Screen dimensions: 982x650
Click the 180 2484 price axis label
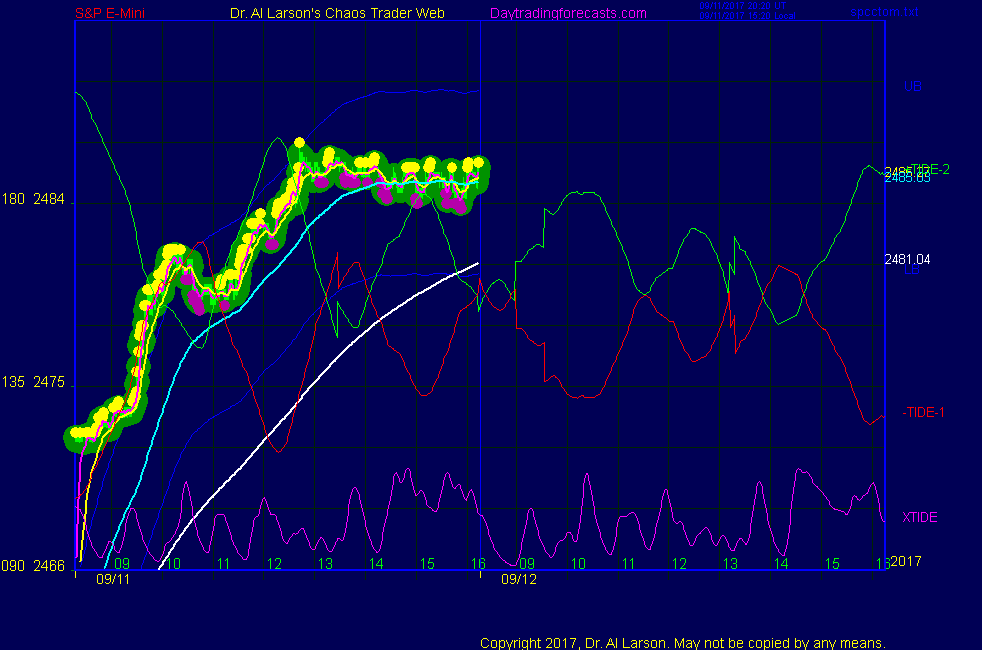(x=35, y=200)
